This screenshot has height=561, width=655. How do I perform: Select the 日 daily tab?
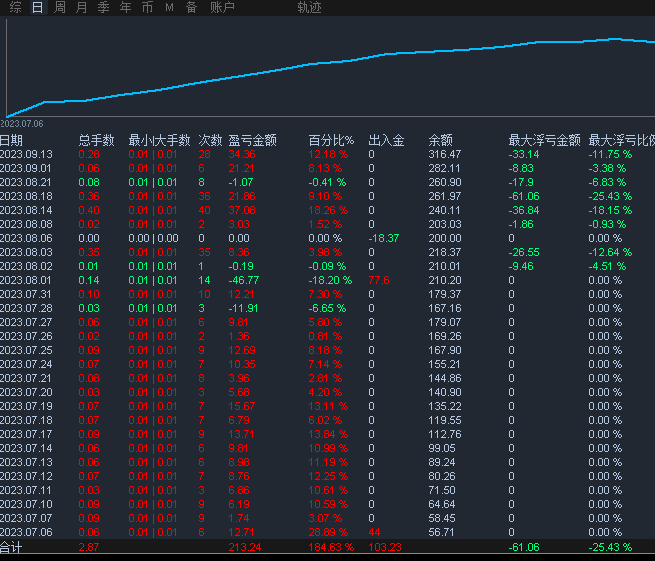pos(38,7)
